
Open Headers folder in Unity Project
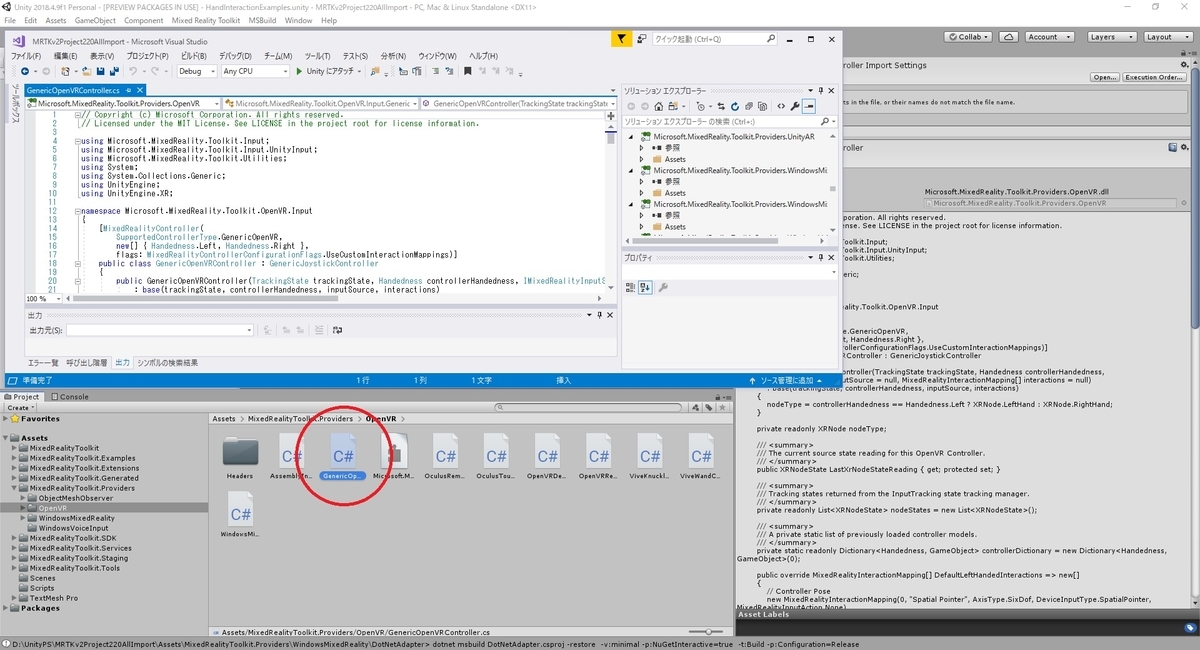pos(240,458)
